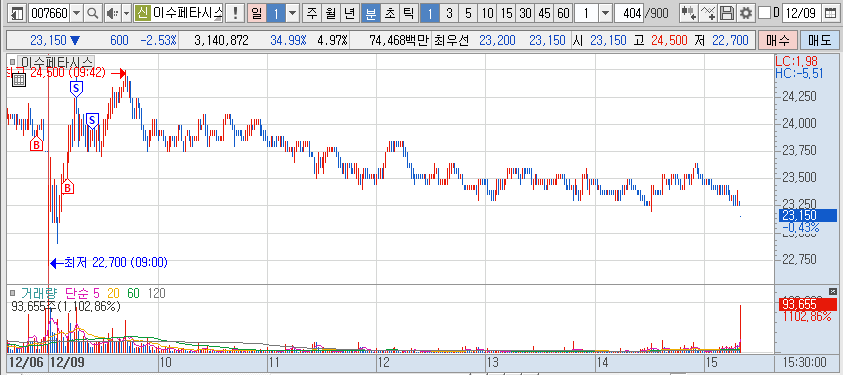This screenshot has width=843, height=375.
Task: Click the lower blue S sell marker
Action: [x=92, y=120]
